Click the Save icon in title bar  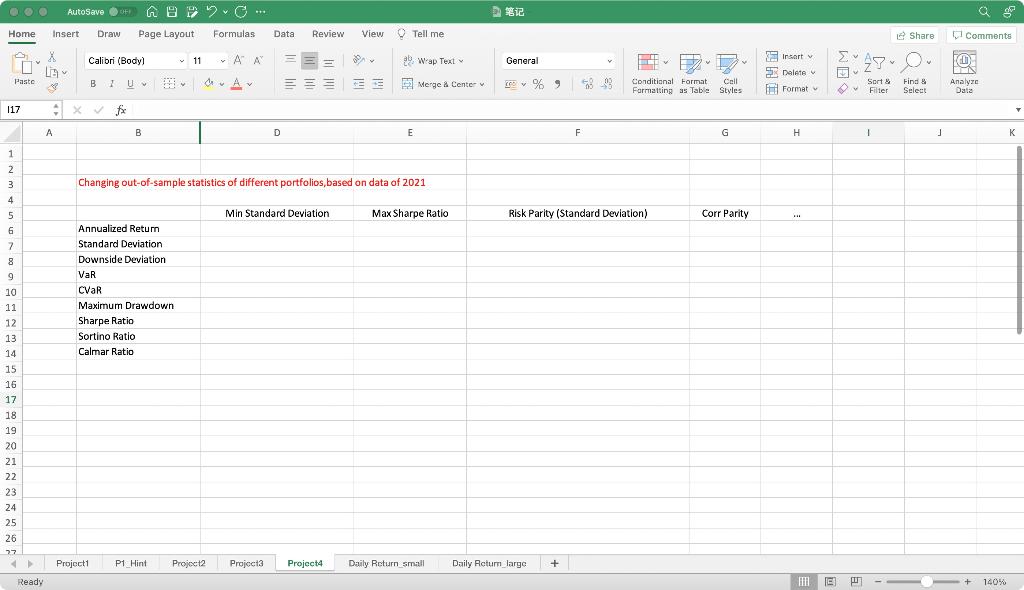click(x=172, y=12)
